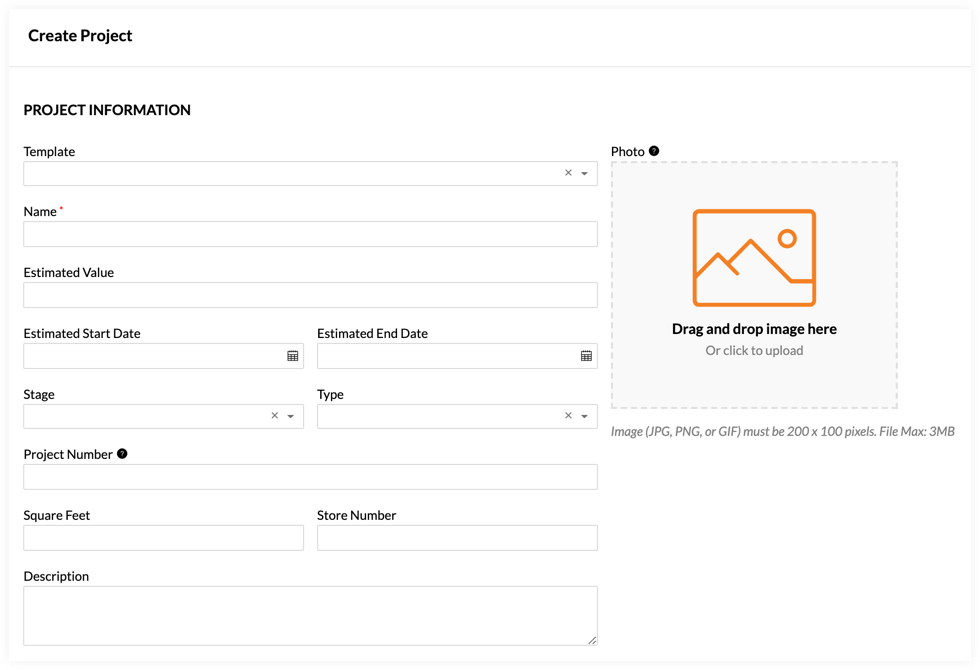Click the orange image placeholder icon
The width and height of the screenshot is (980, 670).
click(x=754, y=257)
